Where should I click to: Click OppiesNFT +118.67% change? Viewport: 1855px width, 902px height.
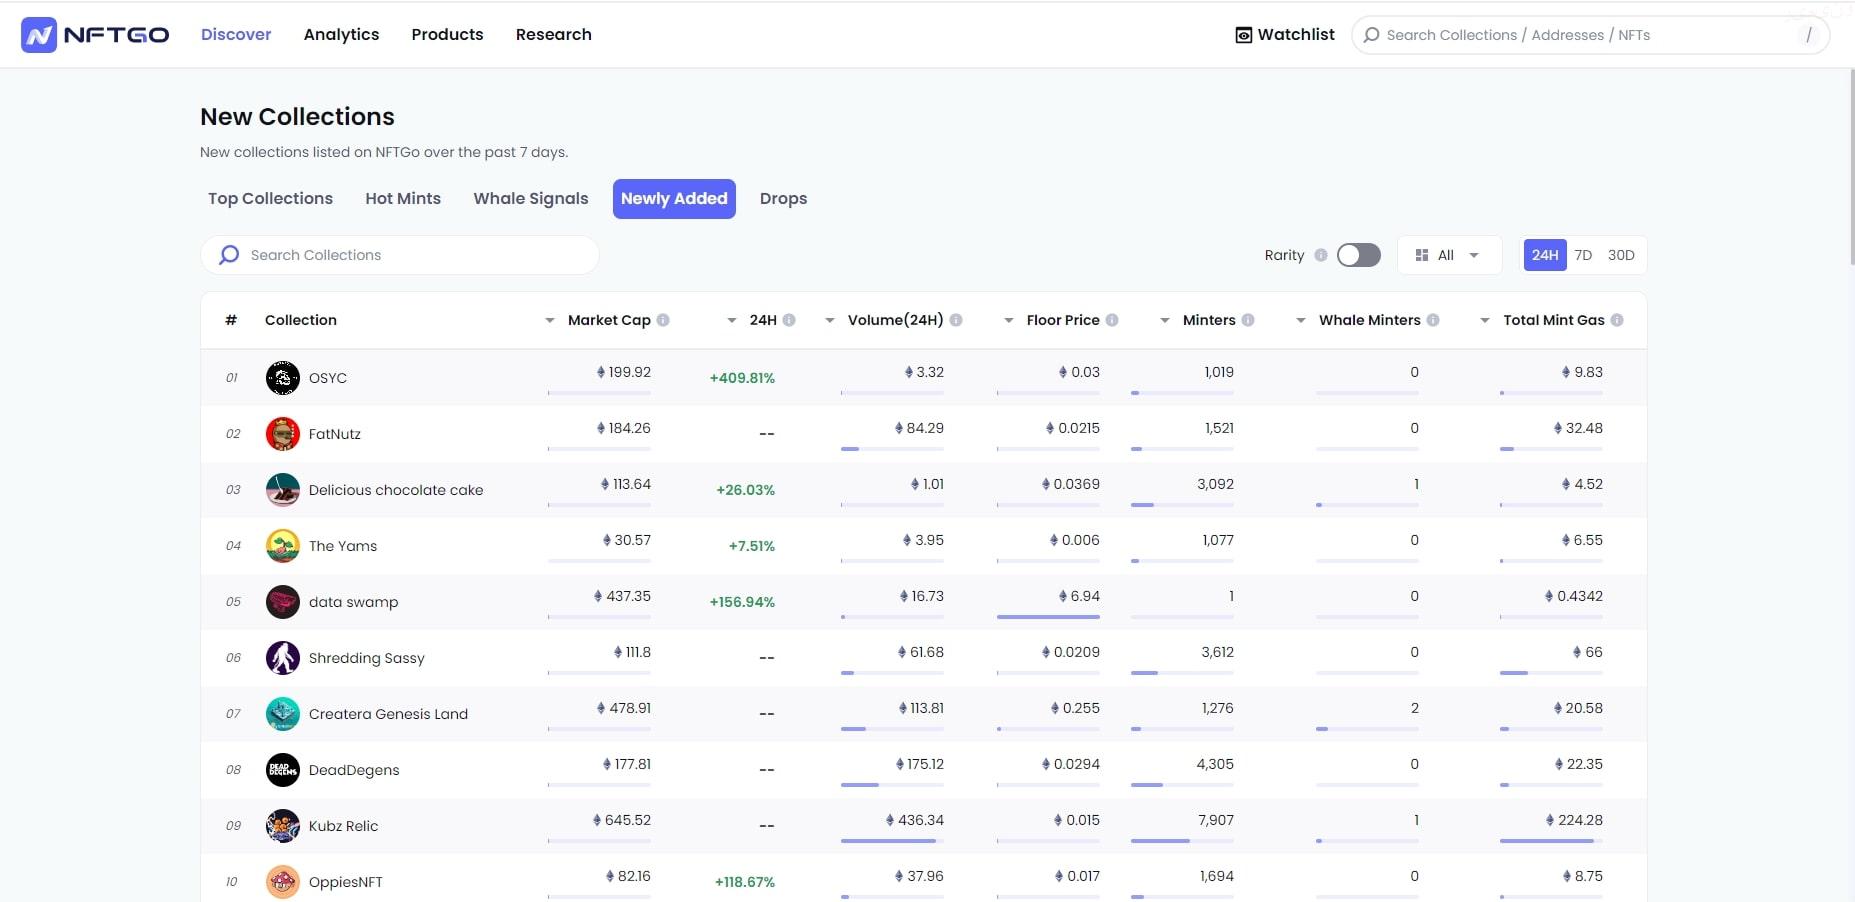(x=745, y=882)
